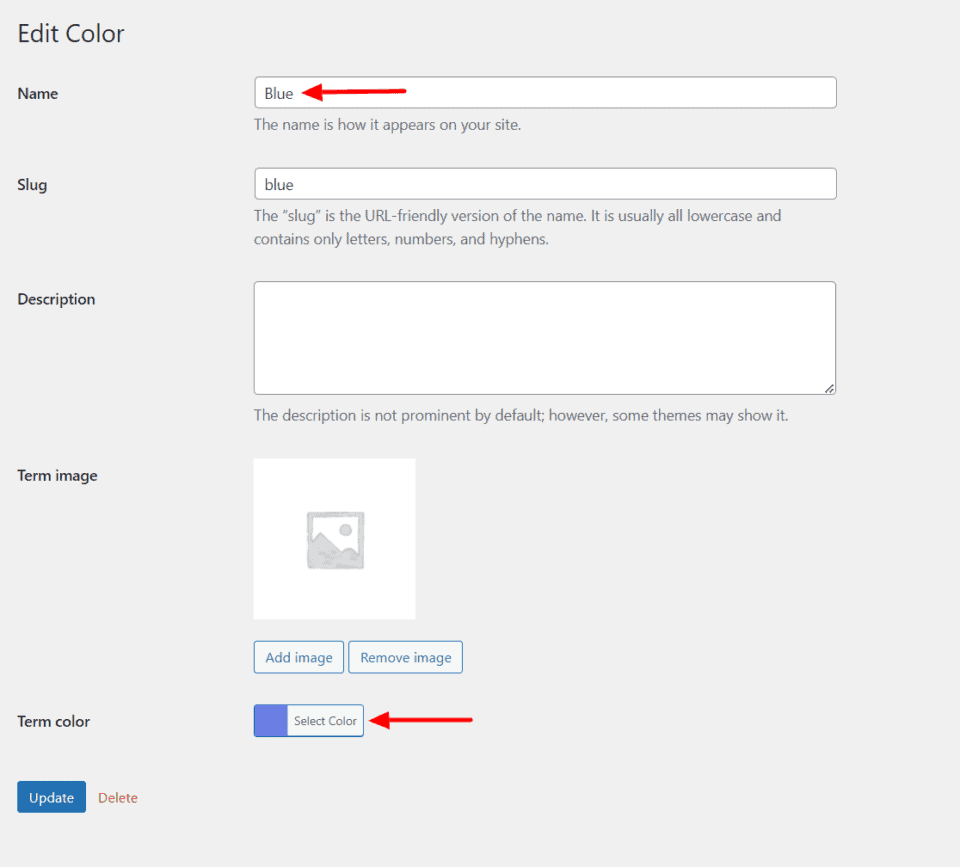Click the image placeholder thumbnail icon
The width and height of the screenshot is (960, 867).
(334, 538)
